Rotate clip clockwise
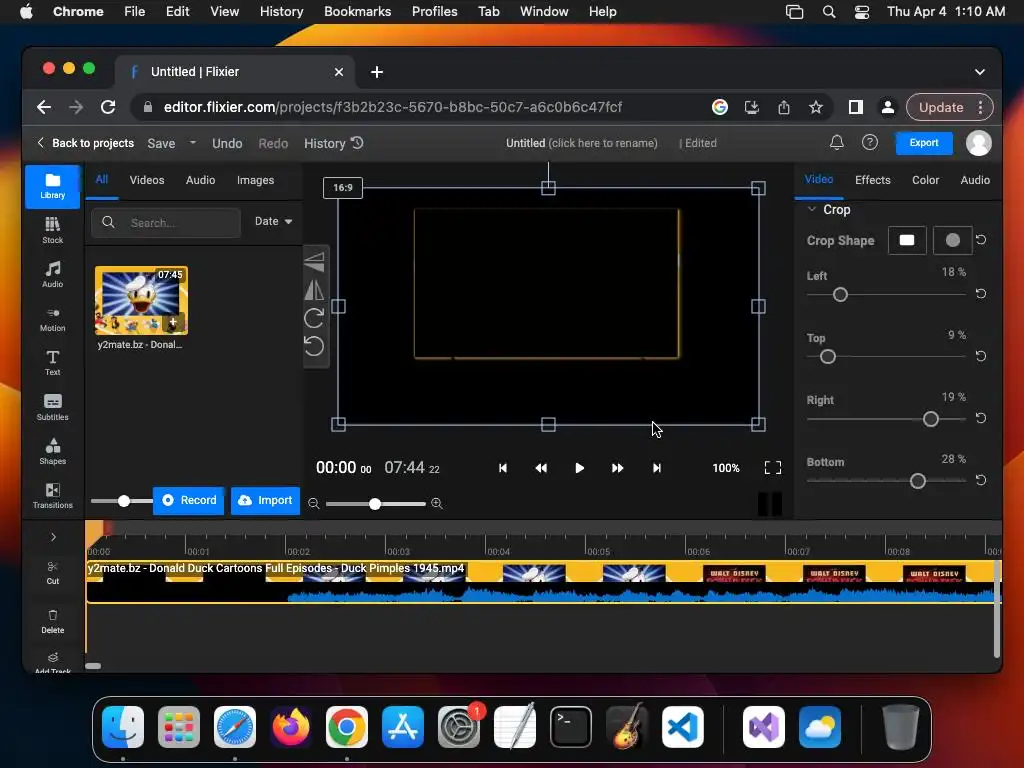The width and height of the screenshot is (1024, 768). tap(314, 318)
